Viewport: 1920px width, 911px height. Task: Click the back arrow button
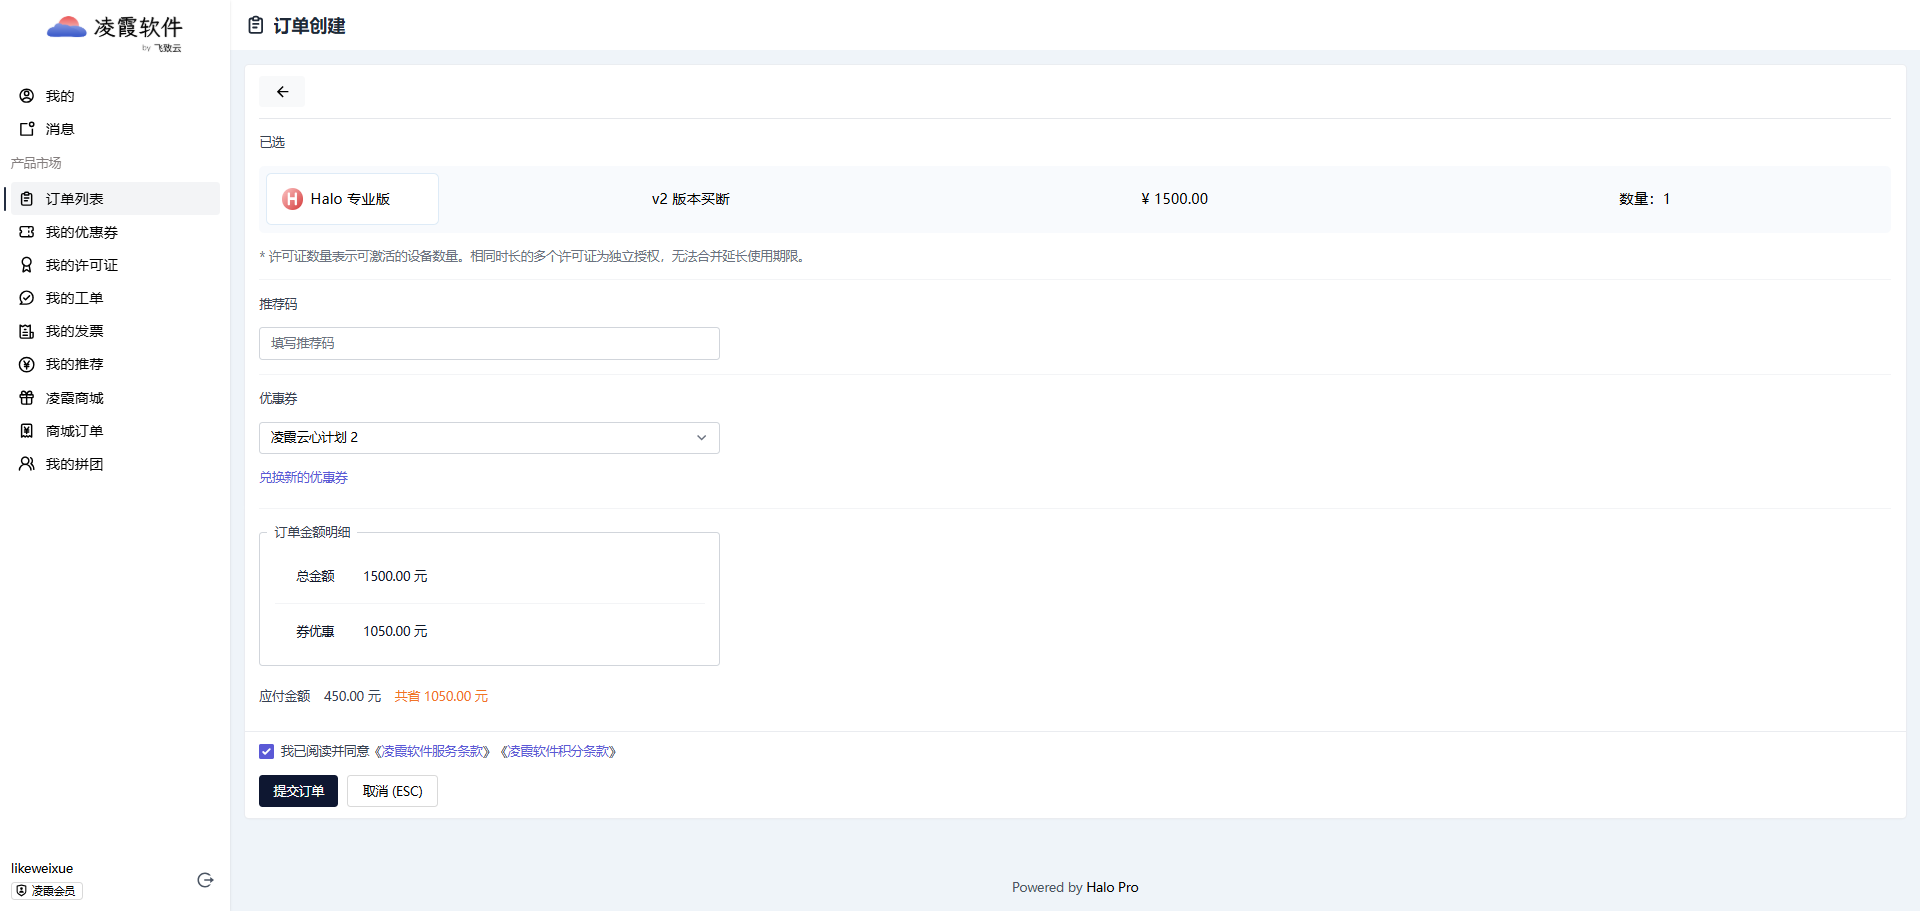tap(282, 92)
